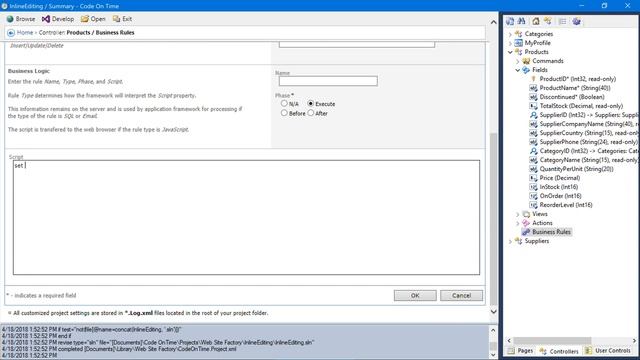Image resolution: width=640 pixels, height=360 pixels.
Task: Select SupplierCountry (String(15)) field
Action: pos(588,133)
